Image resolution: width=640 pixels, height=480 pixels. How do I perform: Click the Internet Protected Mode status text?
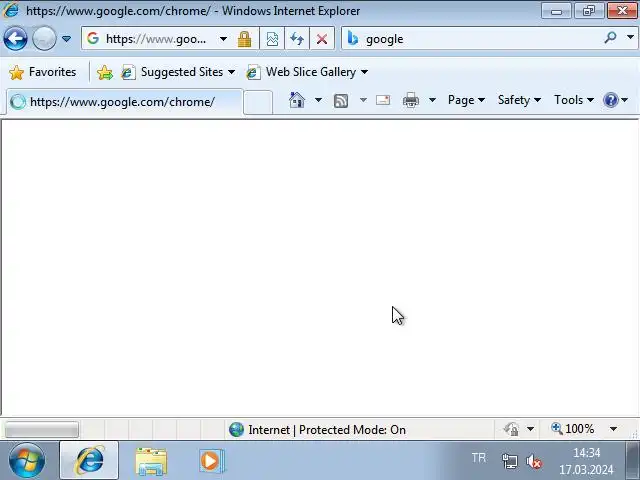point(327,430)
